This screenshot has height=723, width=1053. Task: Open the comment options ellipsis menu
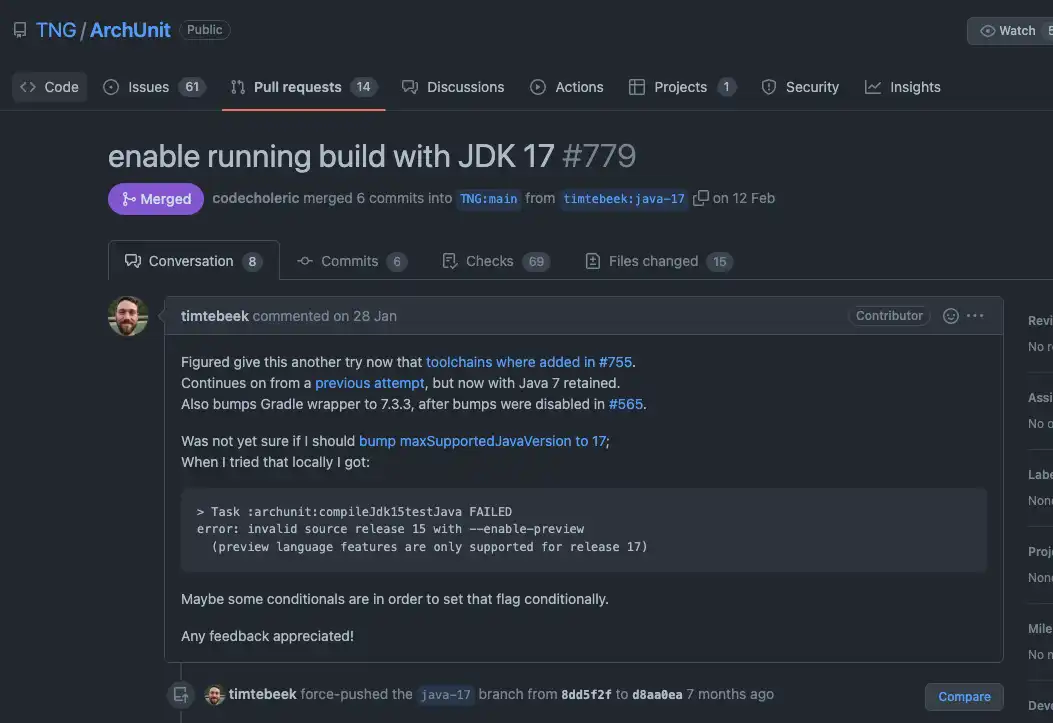[975, 316]
